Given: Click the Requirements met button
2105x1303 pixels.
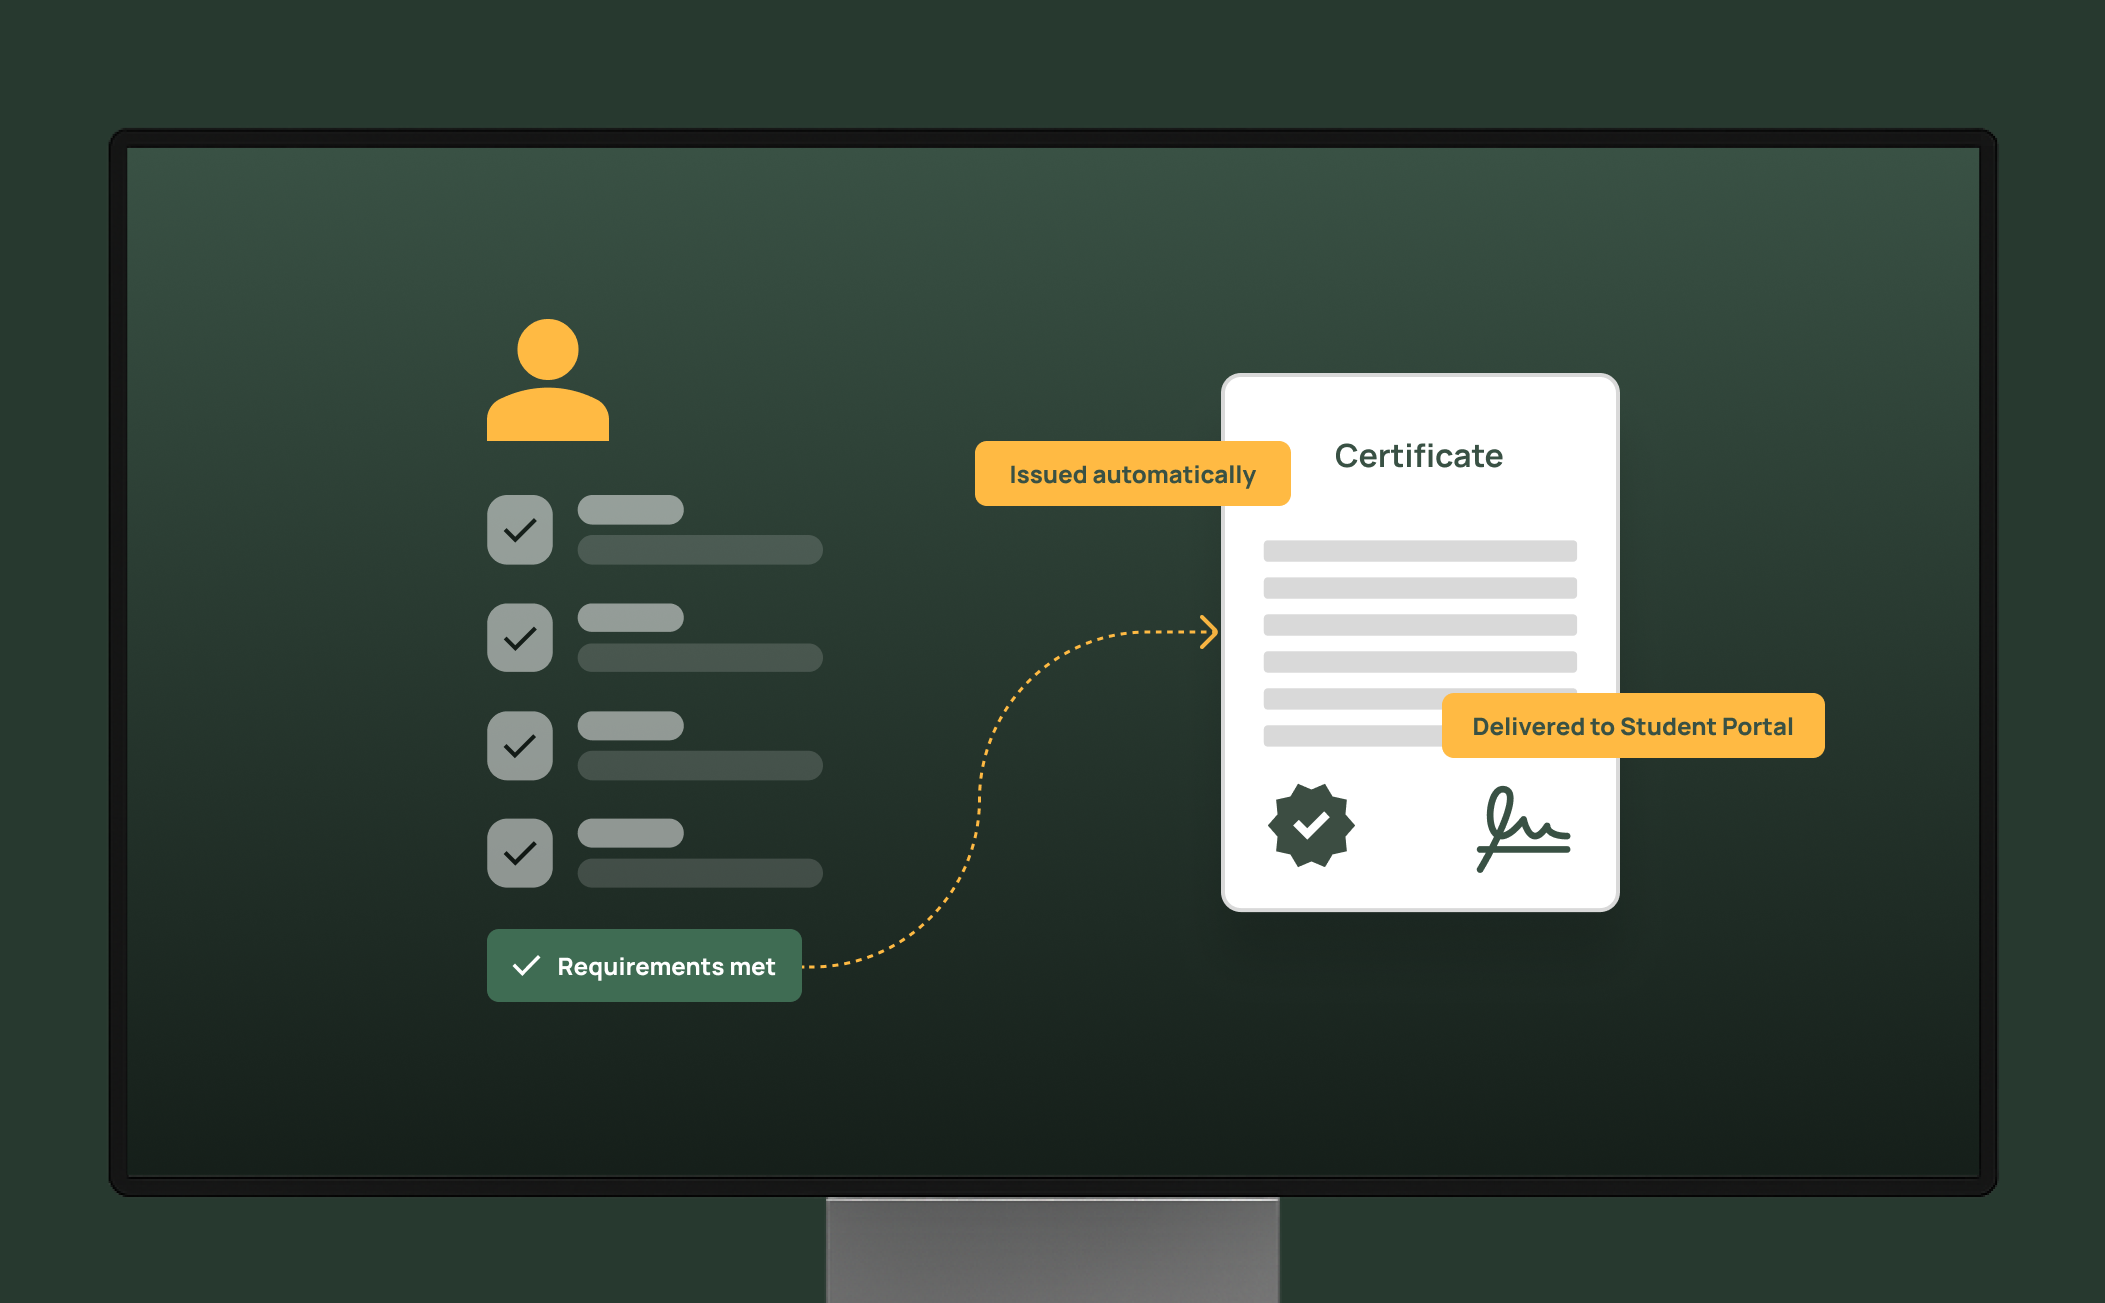Looking at the screenshot, I should point(644,966).
